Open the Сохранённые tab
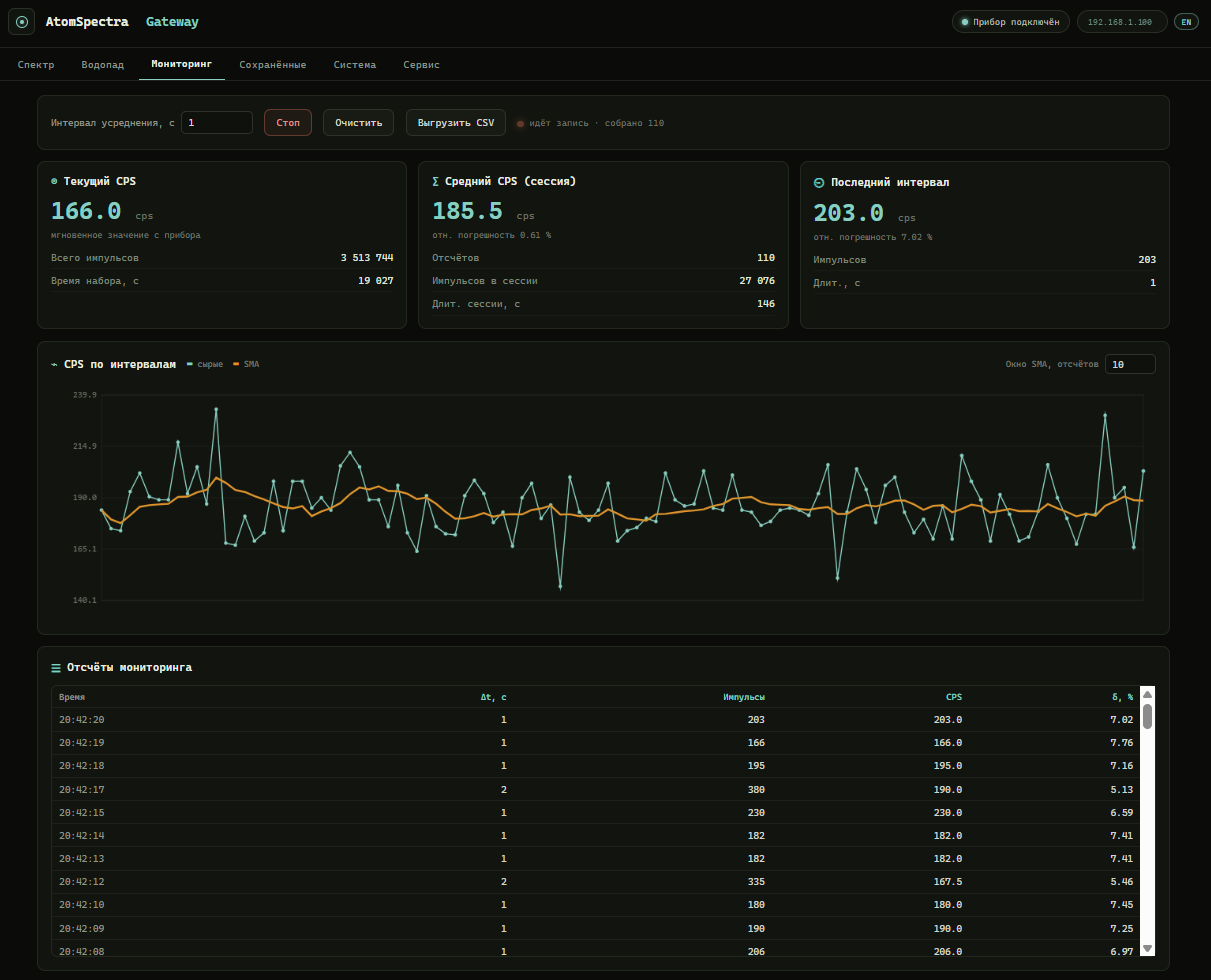Image resolution: width=1211 pixels, height=980 pixels. point(273,64)
